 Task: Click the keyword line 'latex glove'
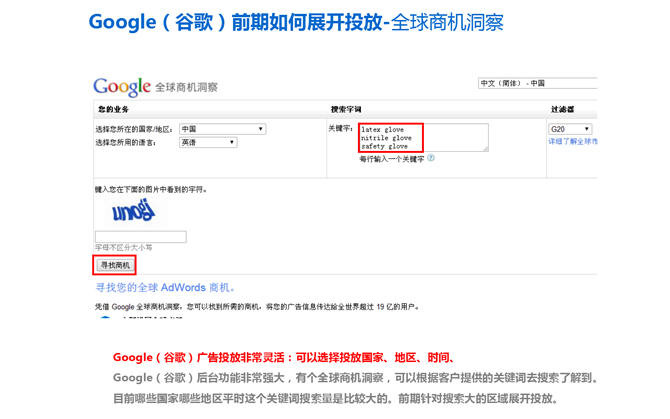(382, 129)
